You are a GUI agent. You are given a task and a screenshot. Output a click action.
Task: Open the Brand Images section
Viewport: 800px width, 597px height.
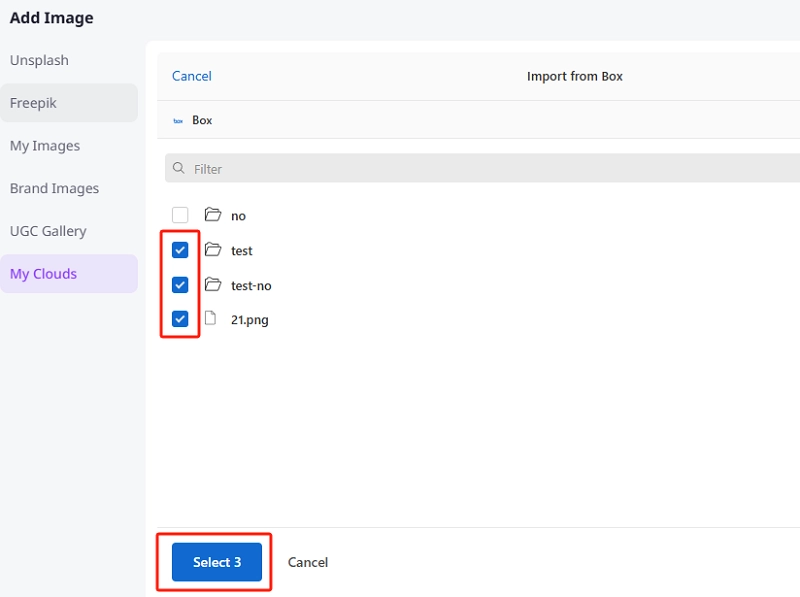(x=55, y=188)
